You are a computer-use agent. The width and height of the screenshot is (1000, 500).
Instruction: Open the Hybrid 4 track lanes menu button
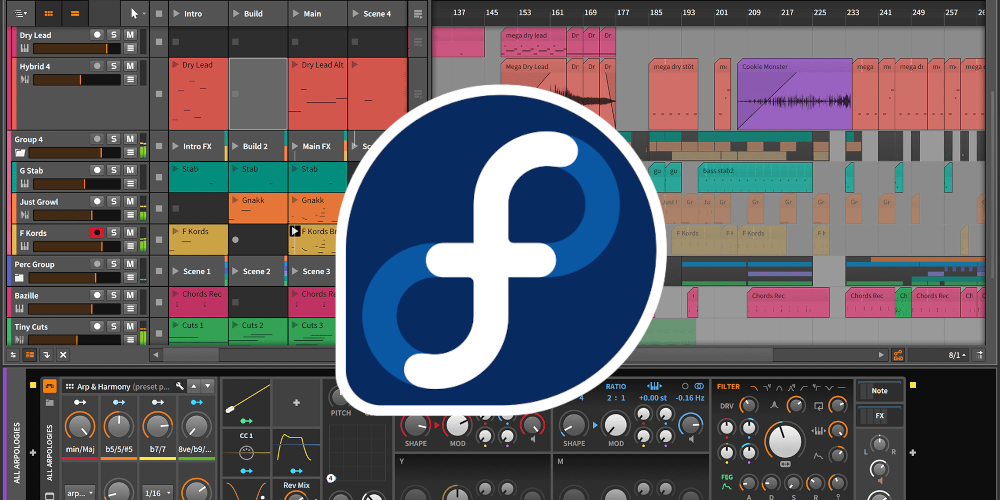[130, 80]
